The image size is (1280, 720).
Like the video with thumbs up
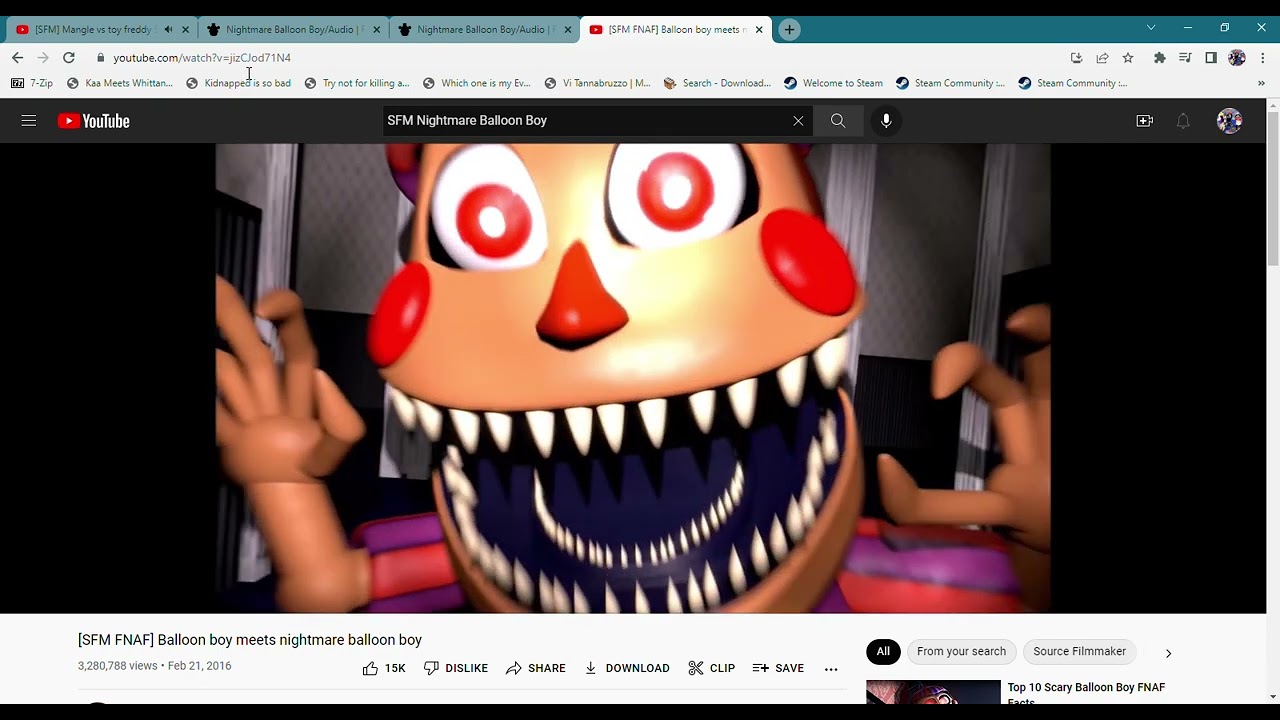coord(384,668)
